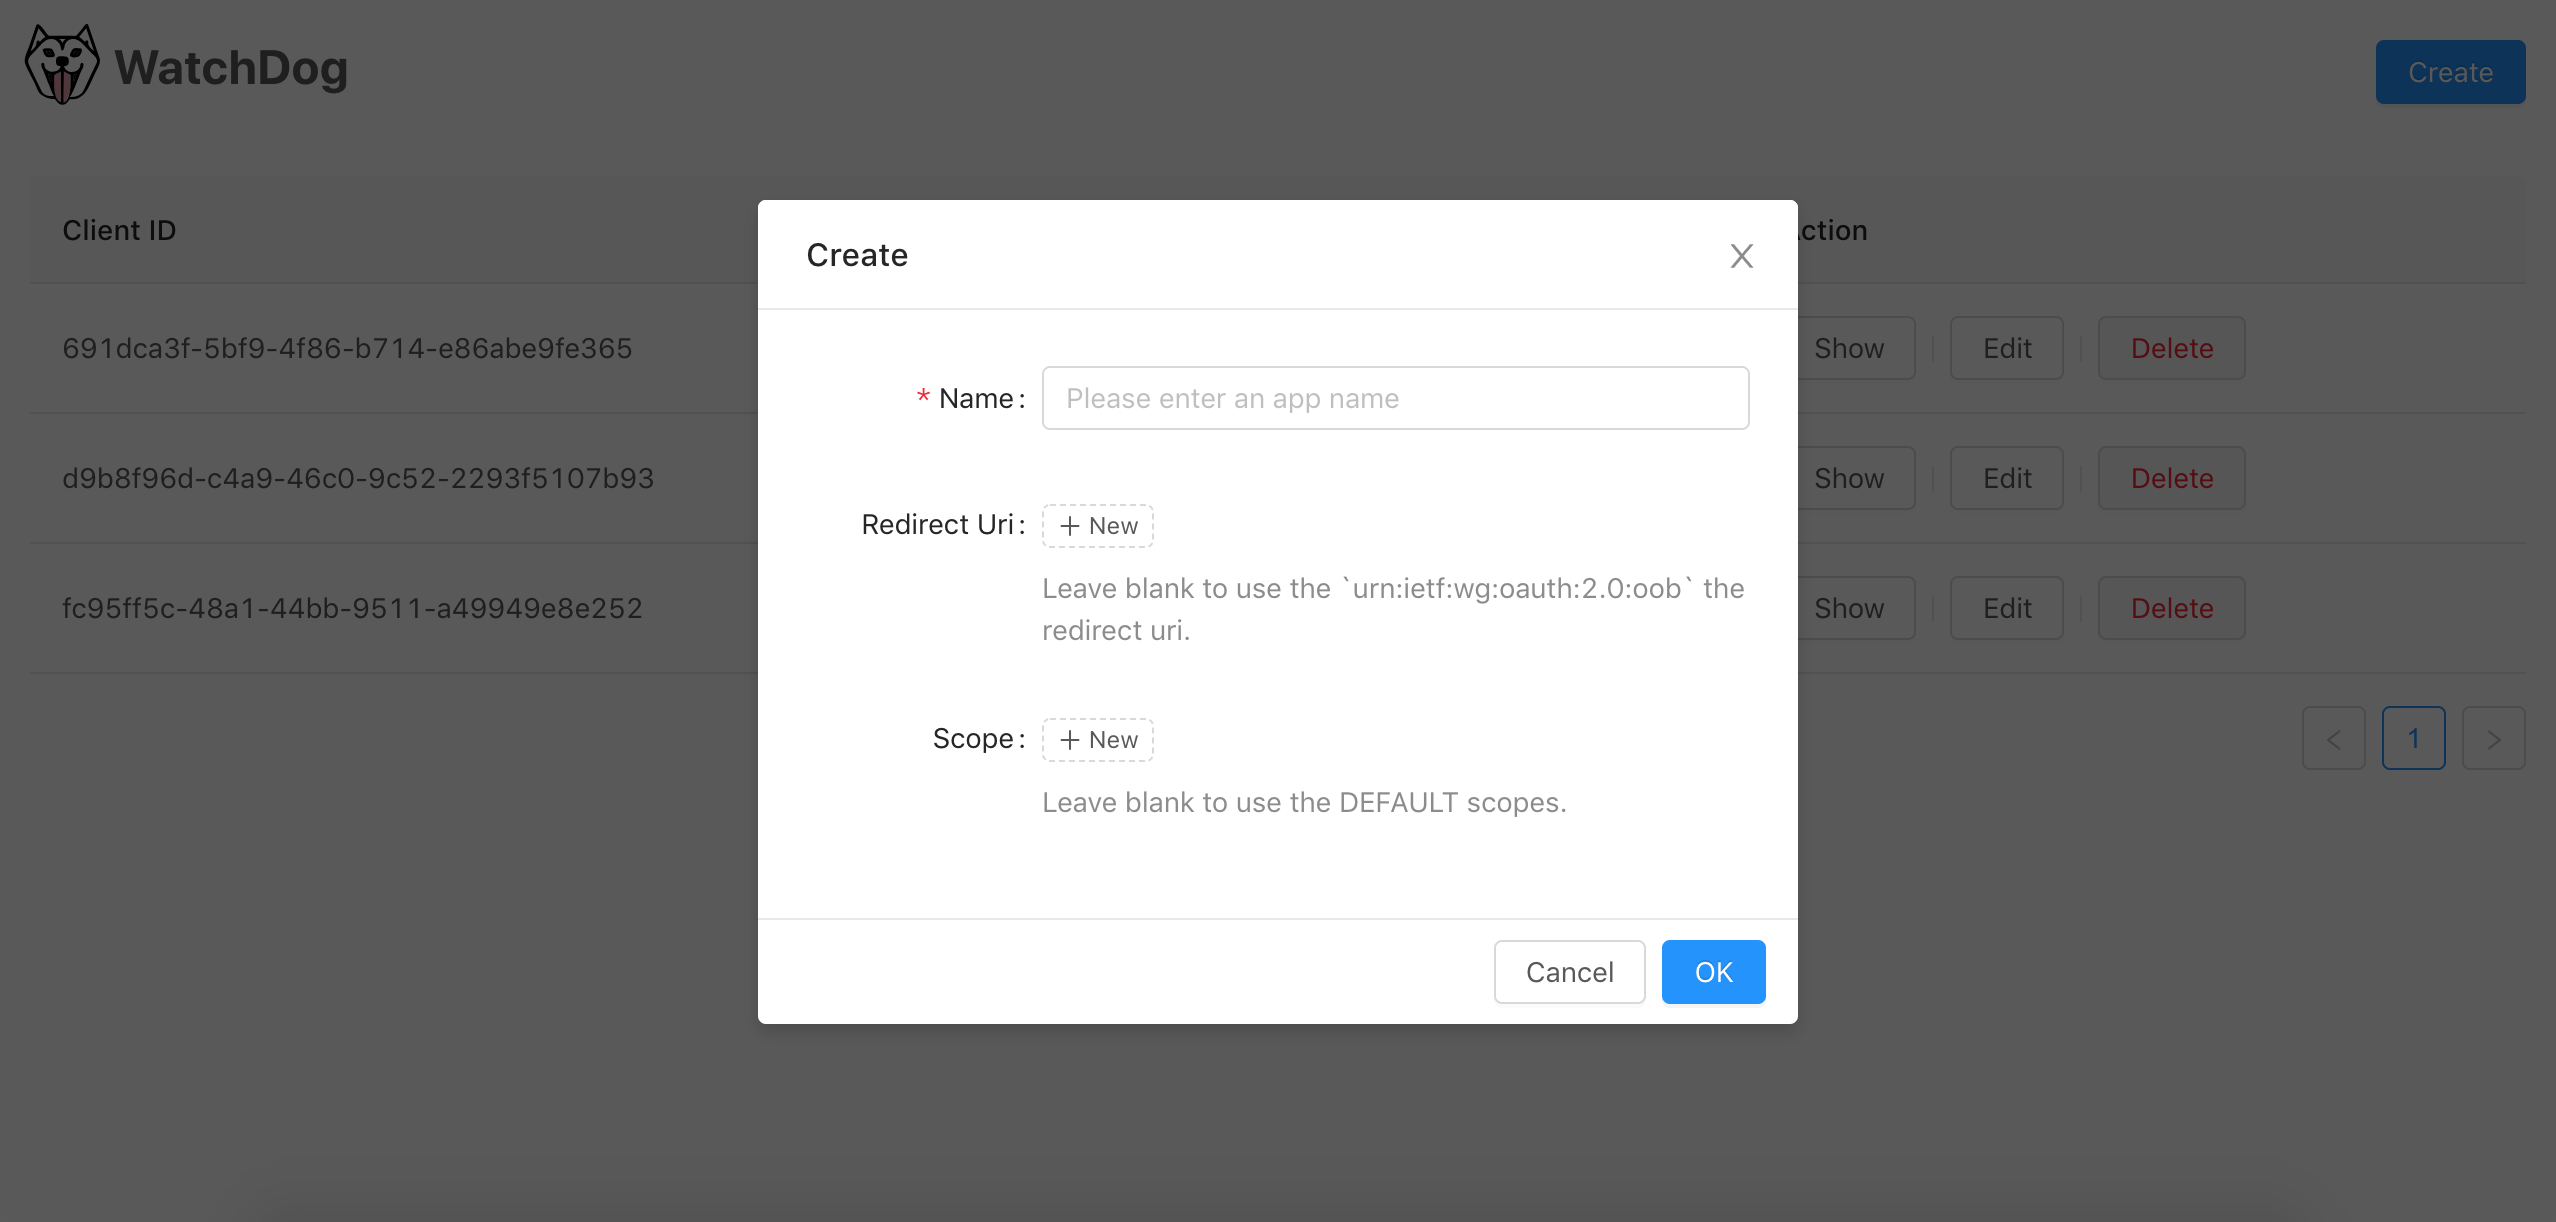
Task: Delete the fc95ff5c client
Action: coord(2171,608)
